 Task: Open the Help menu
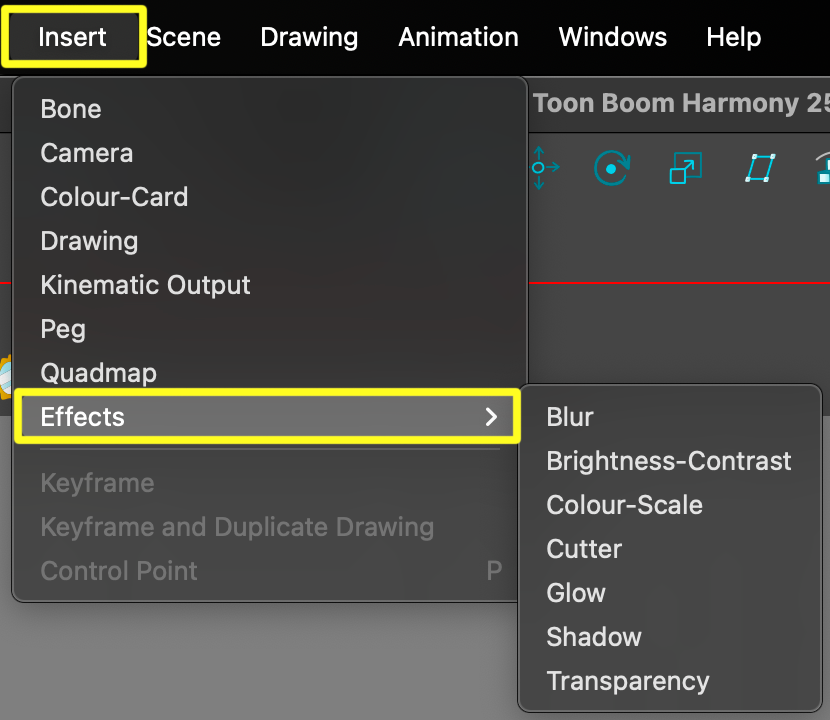[x=733, y=37]
